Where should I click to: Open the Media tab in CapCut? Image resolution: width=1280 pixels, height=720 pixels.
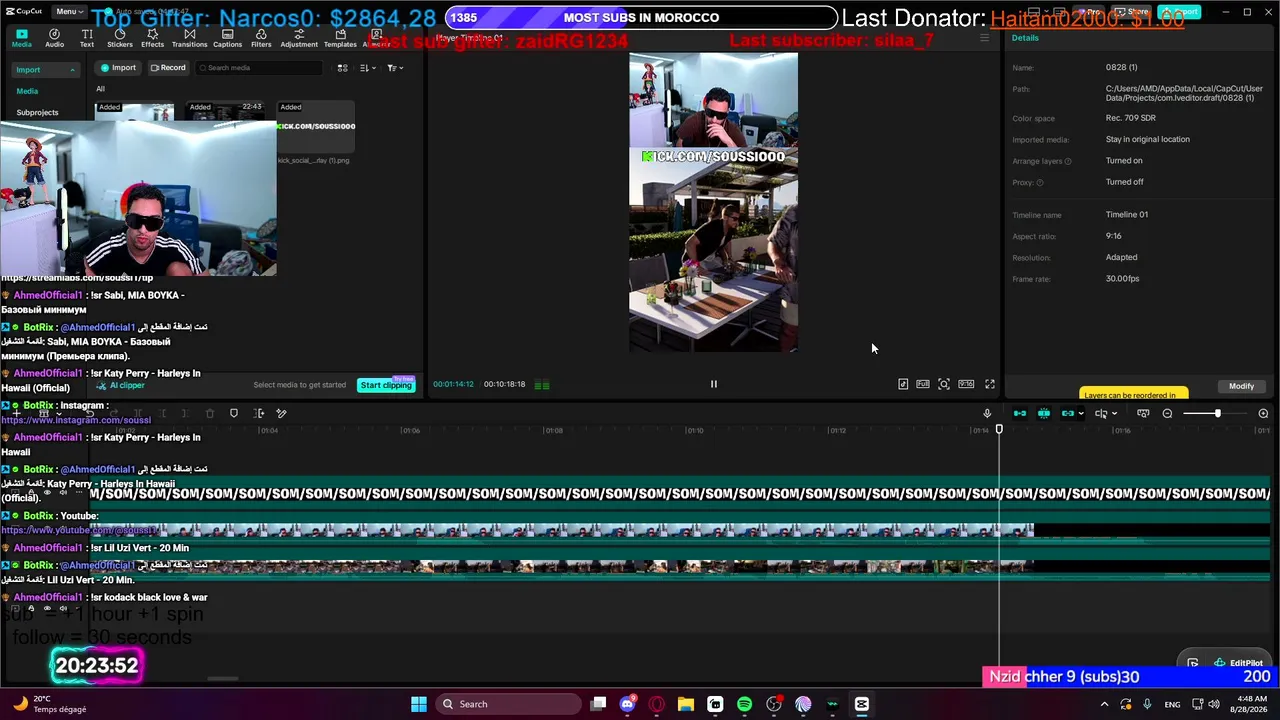[x=21, y=38]
